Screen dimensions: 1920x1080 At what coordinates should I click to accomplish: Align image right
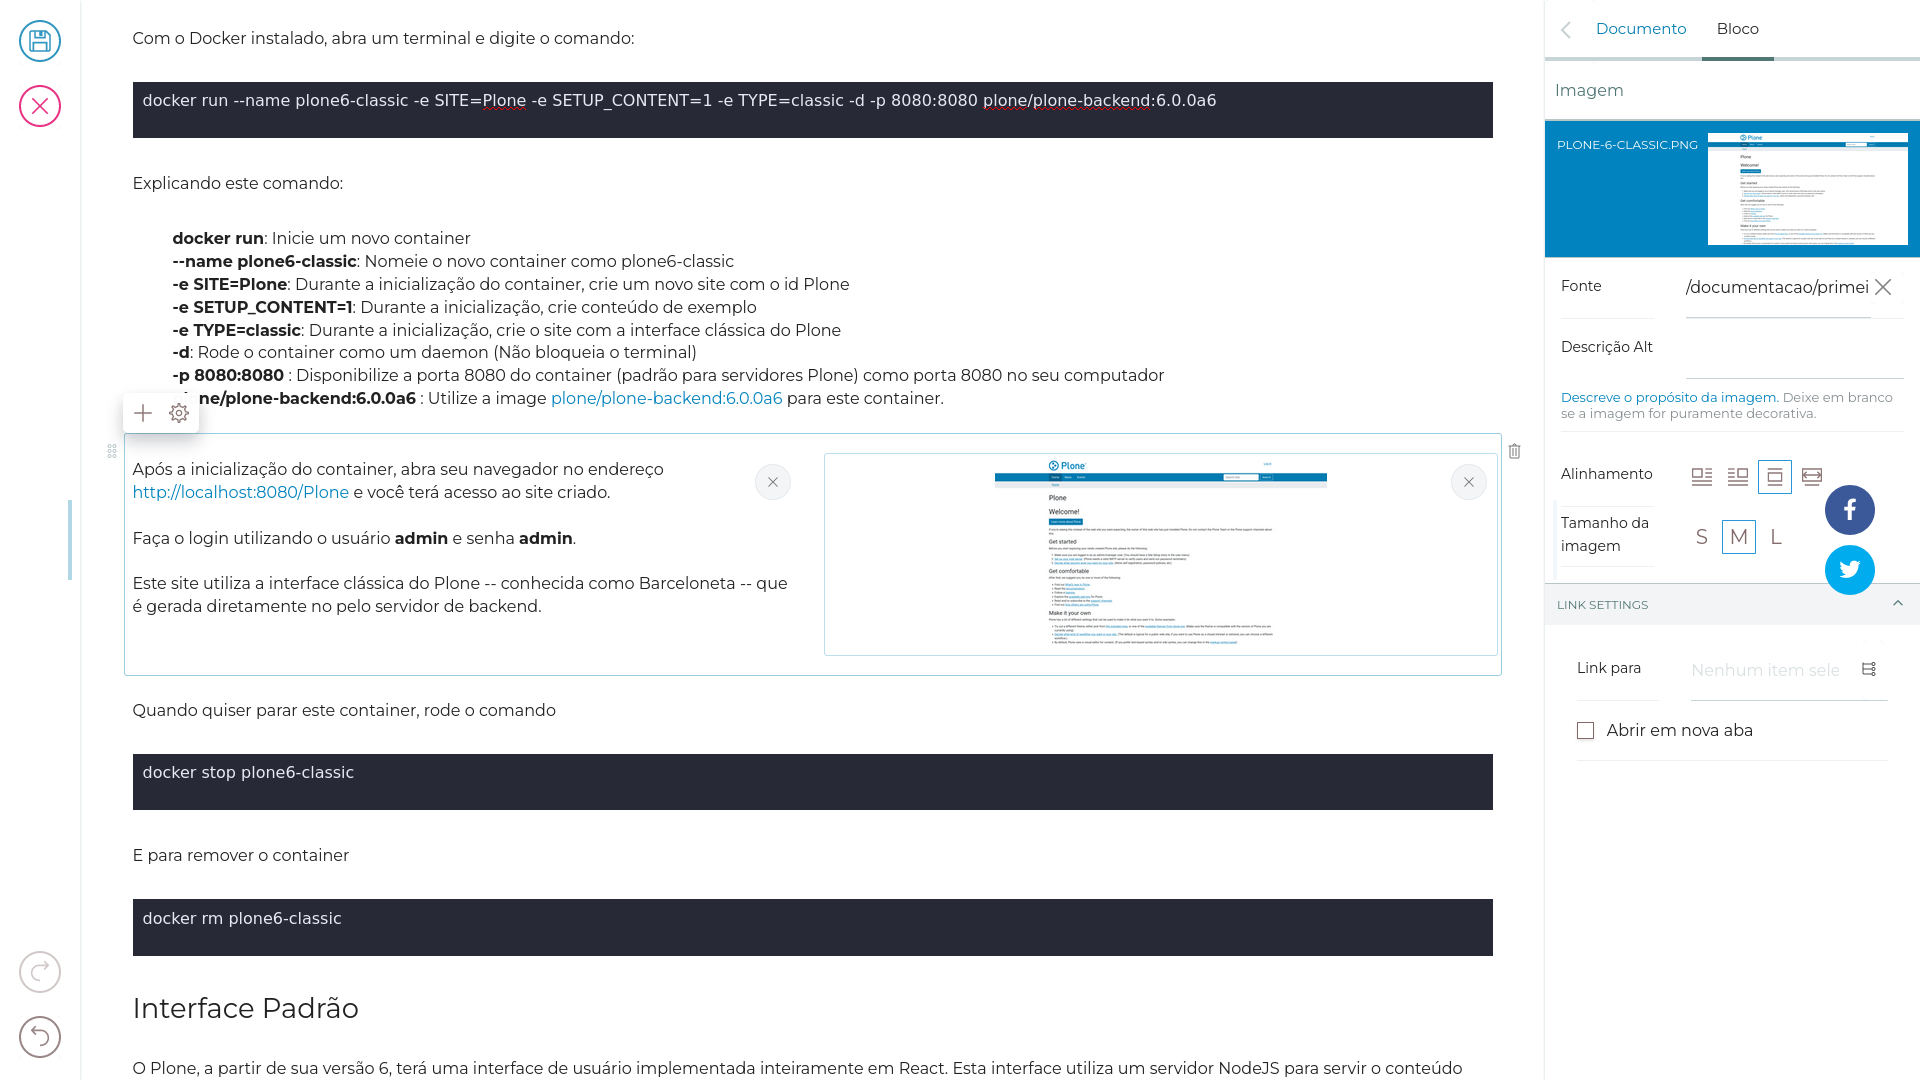1738,477
